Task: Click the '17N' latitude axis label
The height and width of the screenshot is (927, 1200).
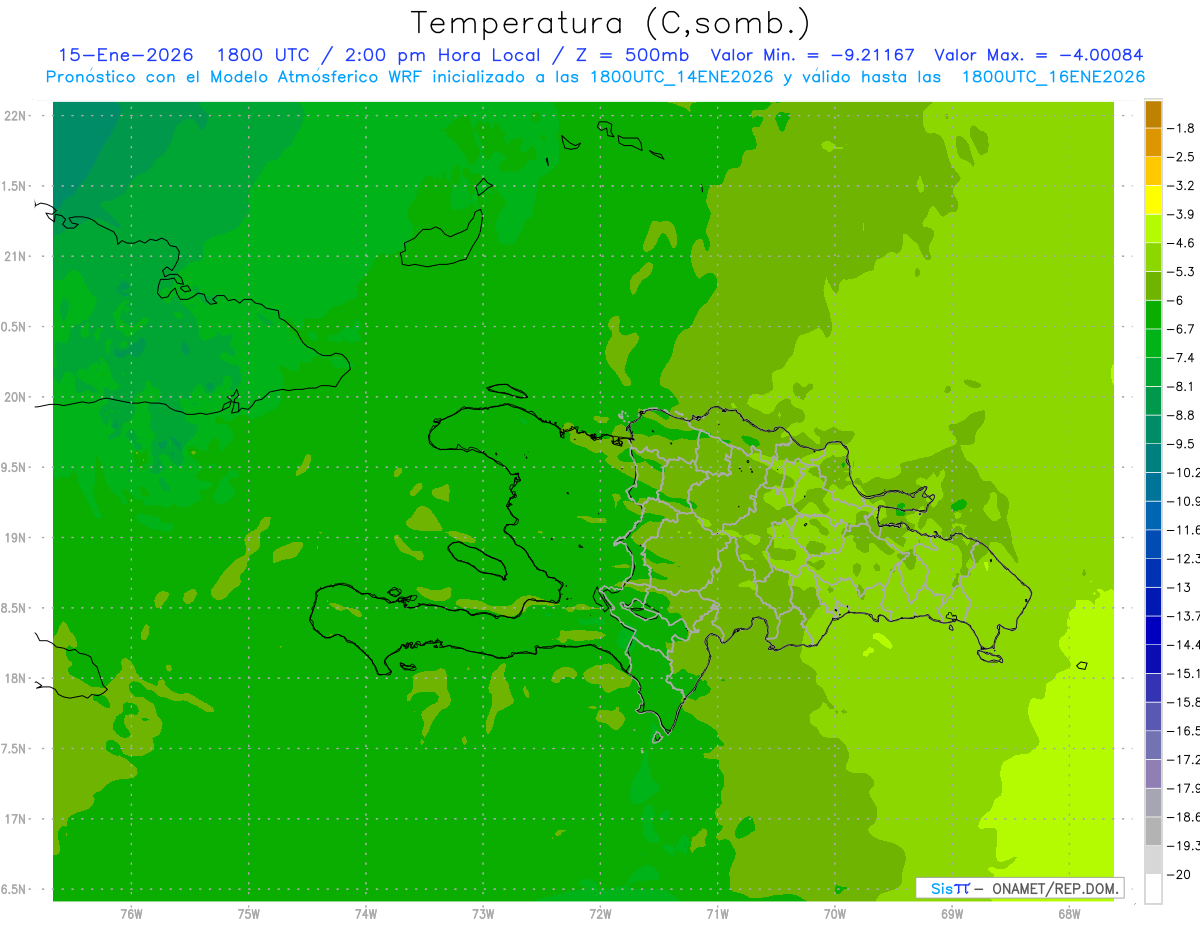Action: [x=15, y=819]
